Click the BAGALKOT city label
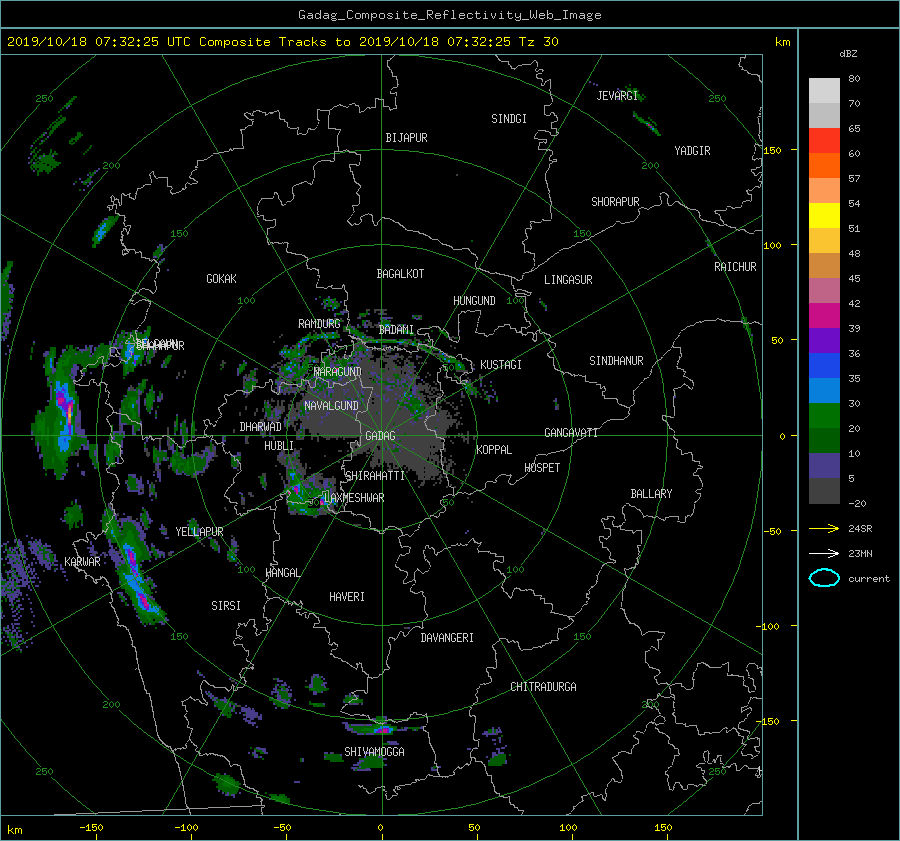Screen dimensions: 900x841 point(400,274)
